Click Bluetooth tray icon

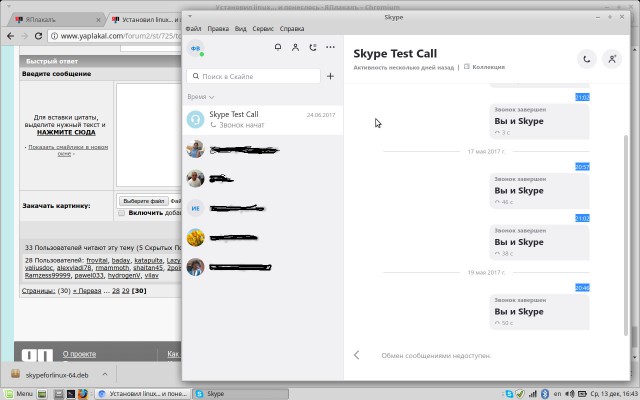coord(545,394)
